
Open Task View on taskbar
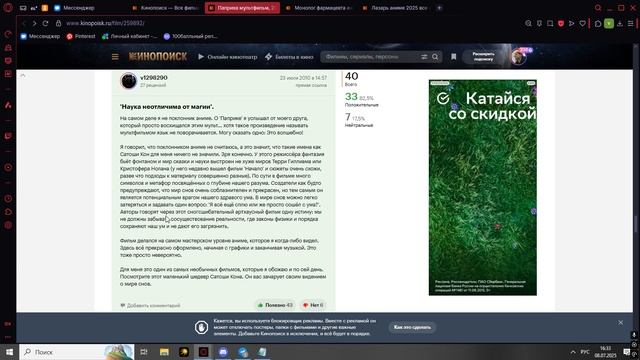click(144, 352)
